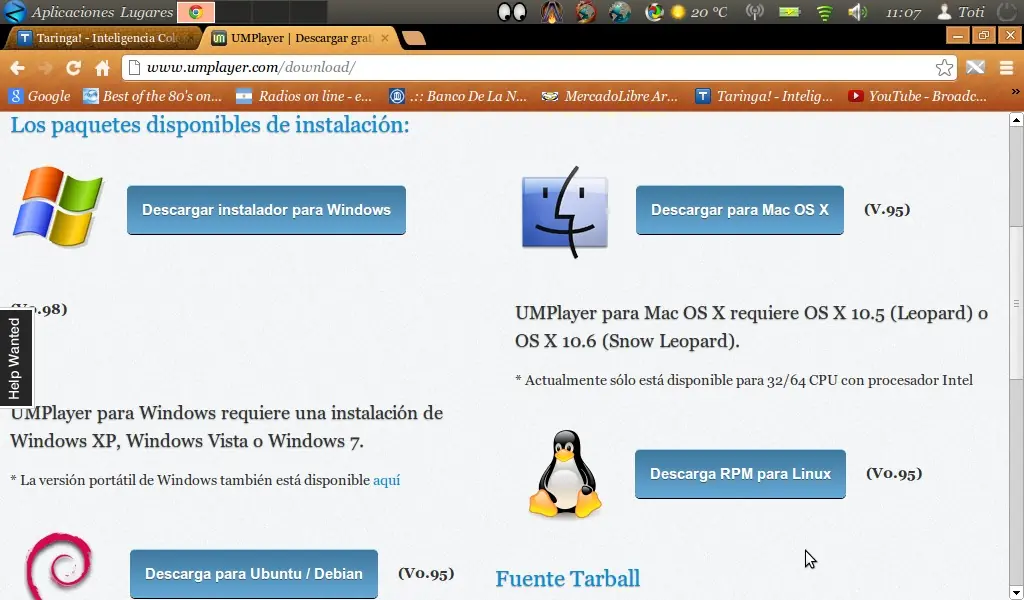Viewport: 1024px width, 600px height.
Task: Open Radios on line bookmark
Action: click(304, 96)
